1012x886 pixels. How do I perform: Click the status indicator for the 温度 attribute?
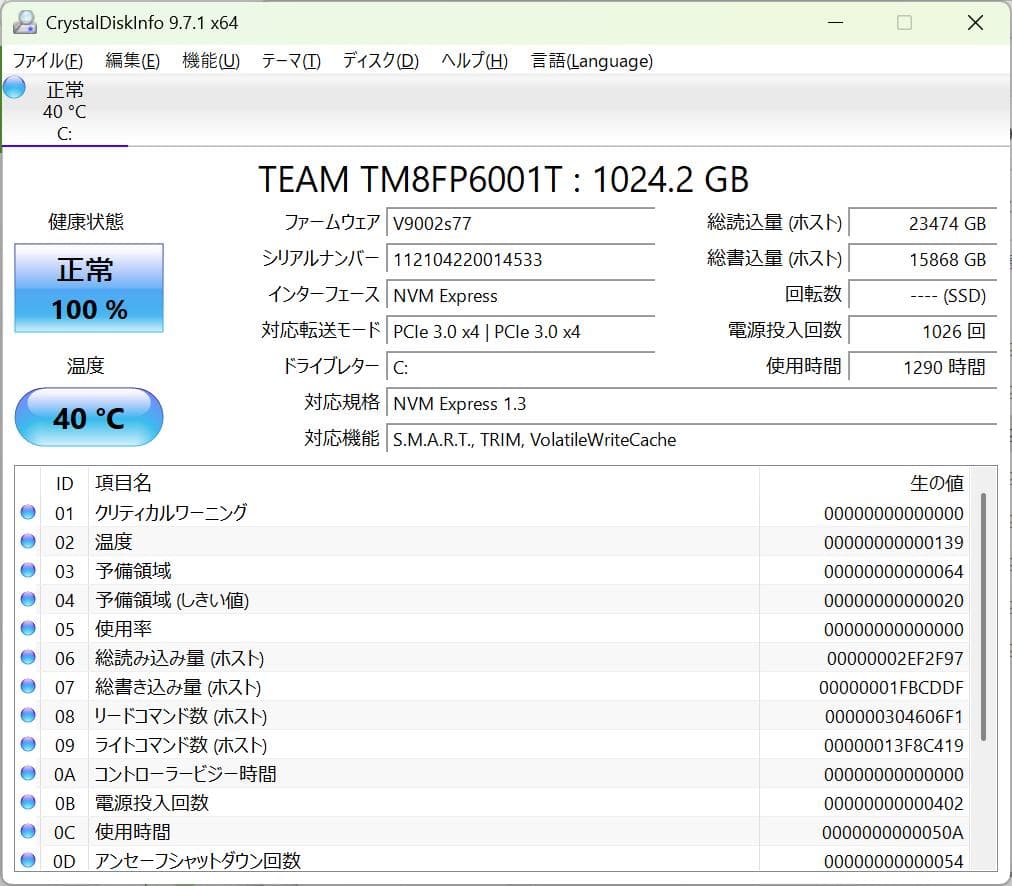(29, 542)
